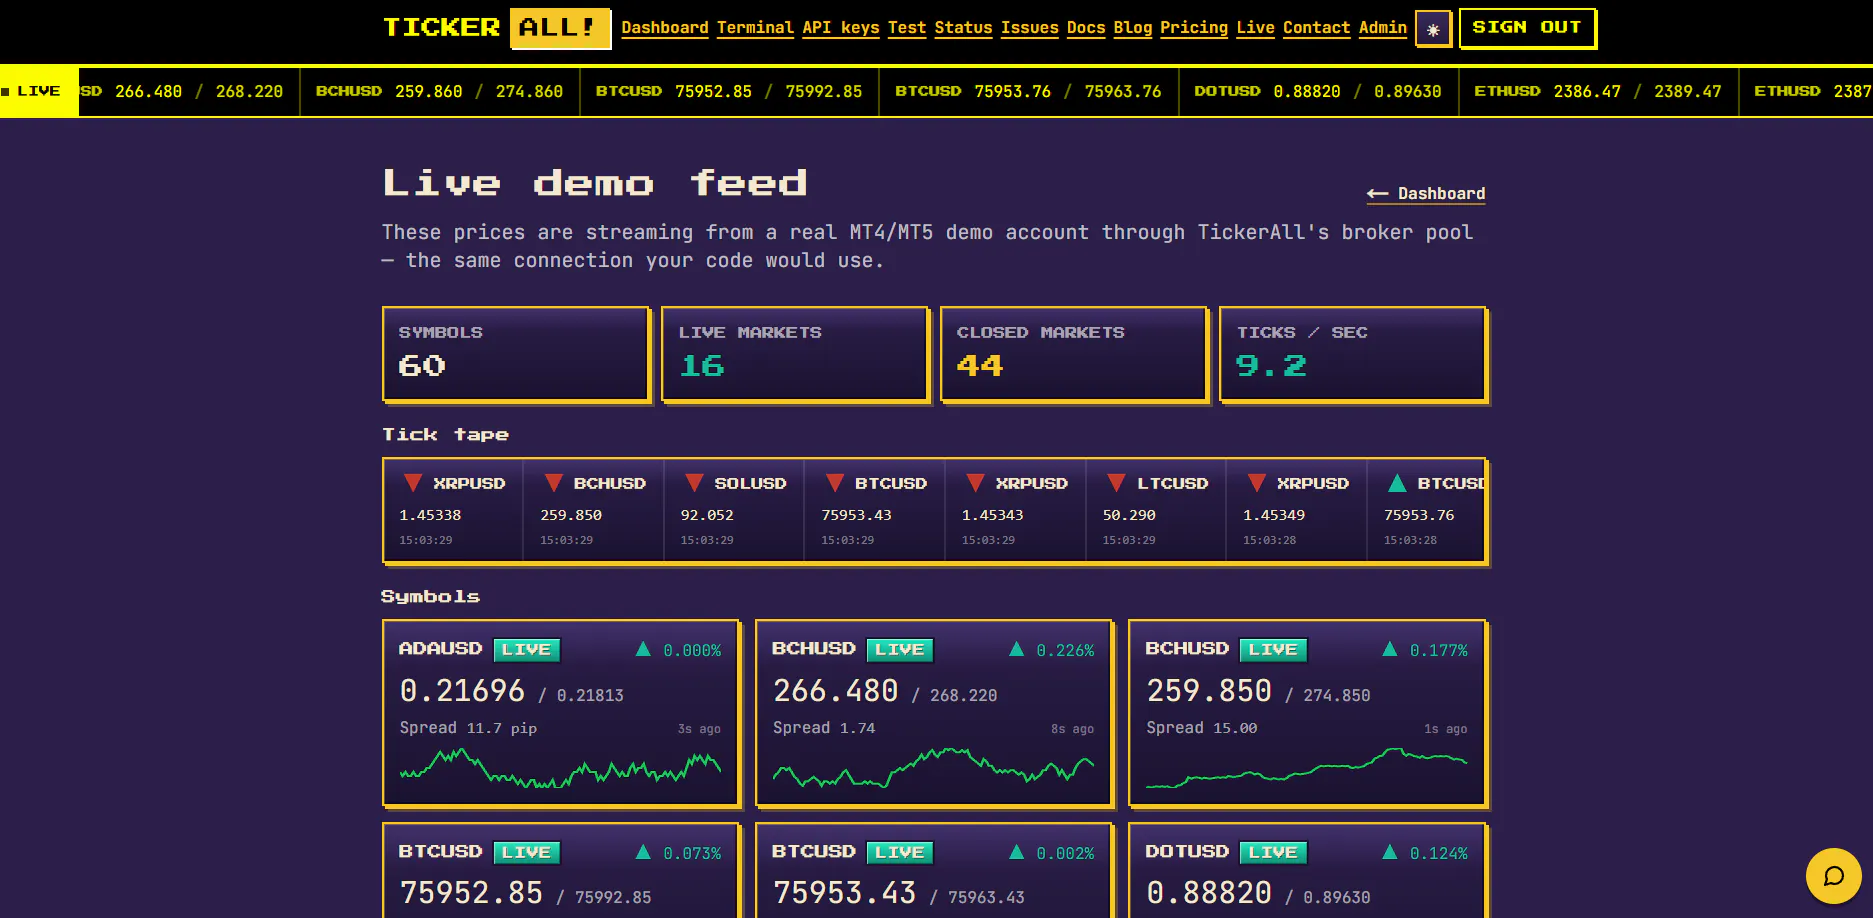Click the red down triangle for LTCUSD tick
The height and width of the screenshot is (918, 1873).
(1117, 483)
